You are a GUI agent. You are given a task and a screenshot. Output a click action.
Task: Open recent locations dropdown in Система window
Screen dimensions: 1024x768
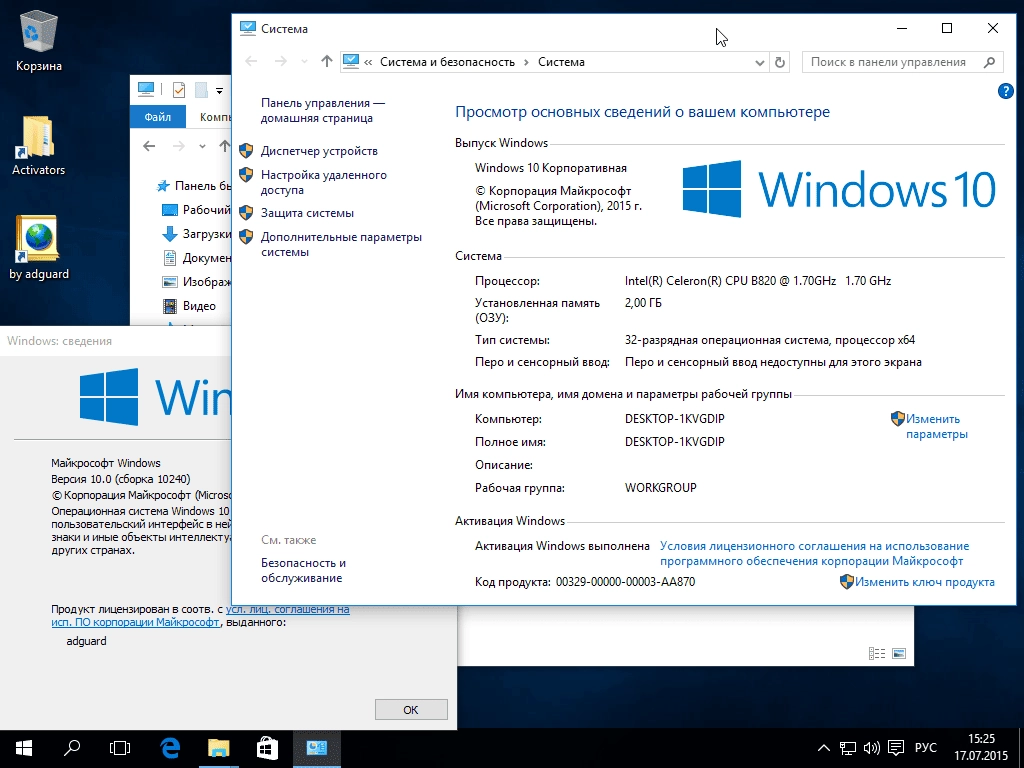click(x=304, y=61)
